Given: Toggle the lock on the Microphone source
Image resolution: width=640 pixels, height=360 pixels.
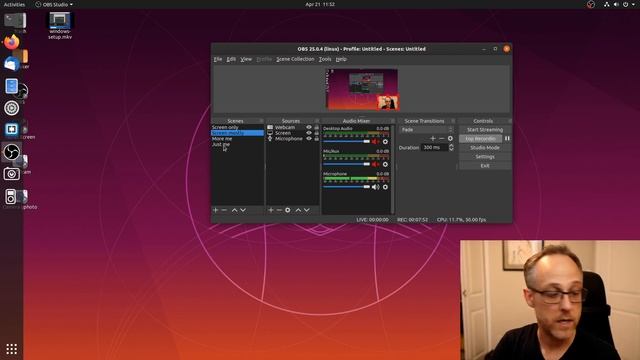Looking at the screenshot, I should tap(316, 139).
